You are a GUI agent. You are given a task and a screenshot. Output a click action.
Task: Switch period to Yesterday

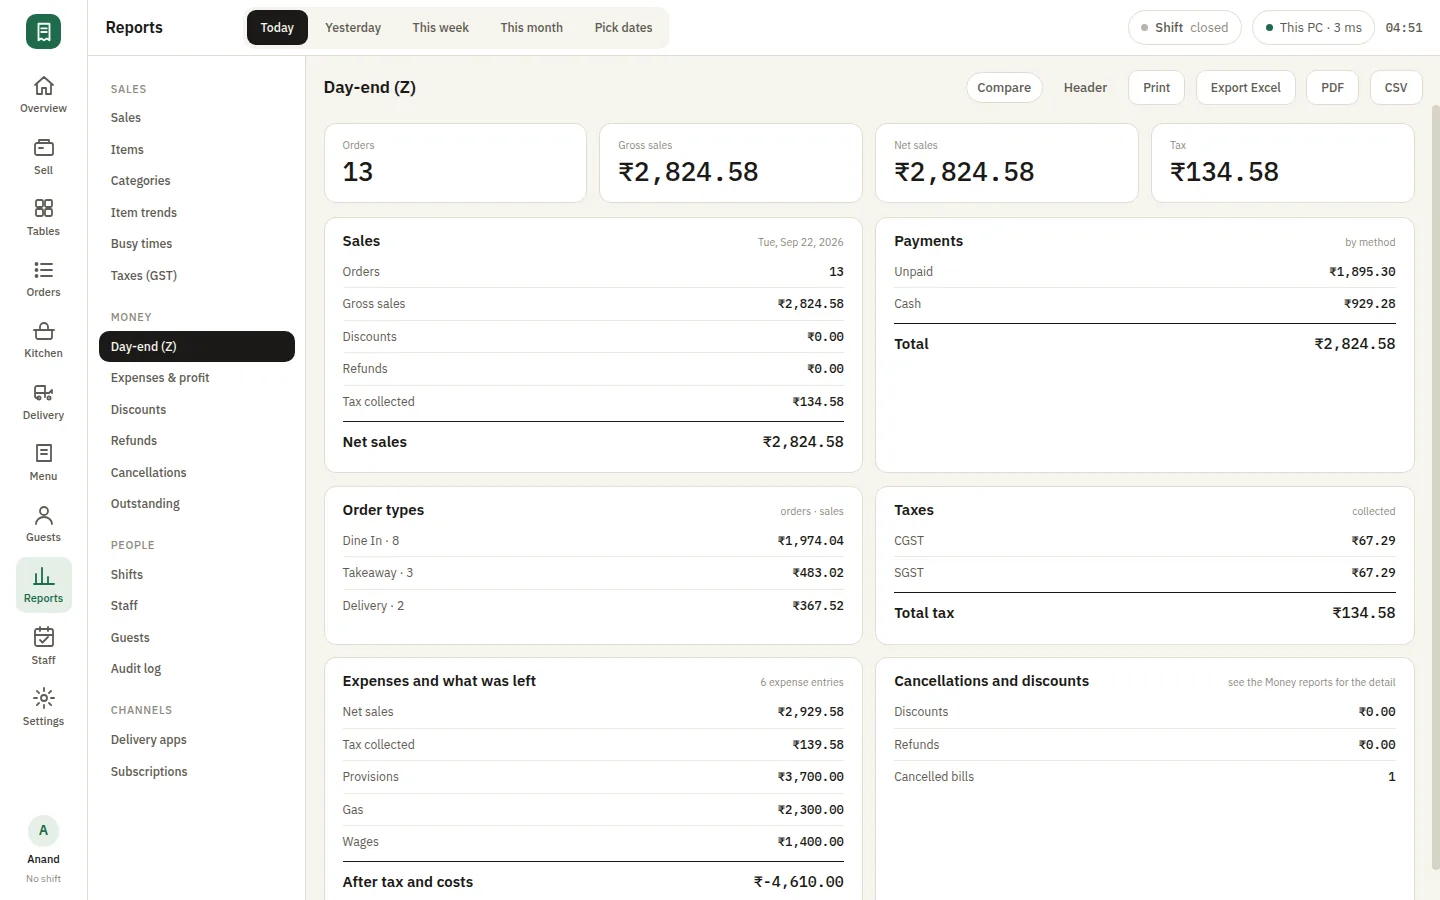pyautogui.click(x=353, y=28)
